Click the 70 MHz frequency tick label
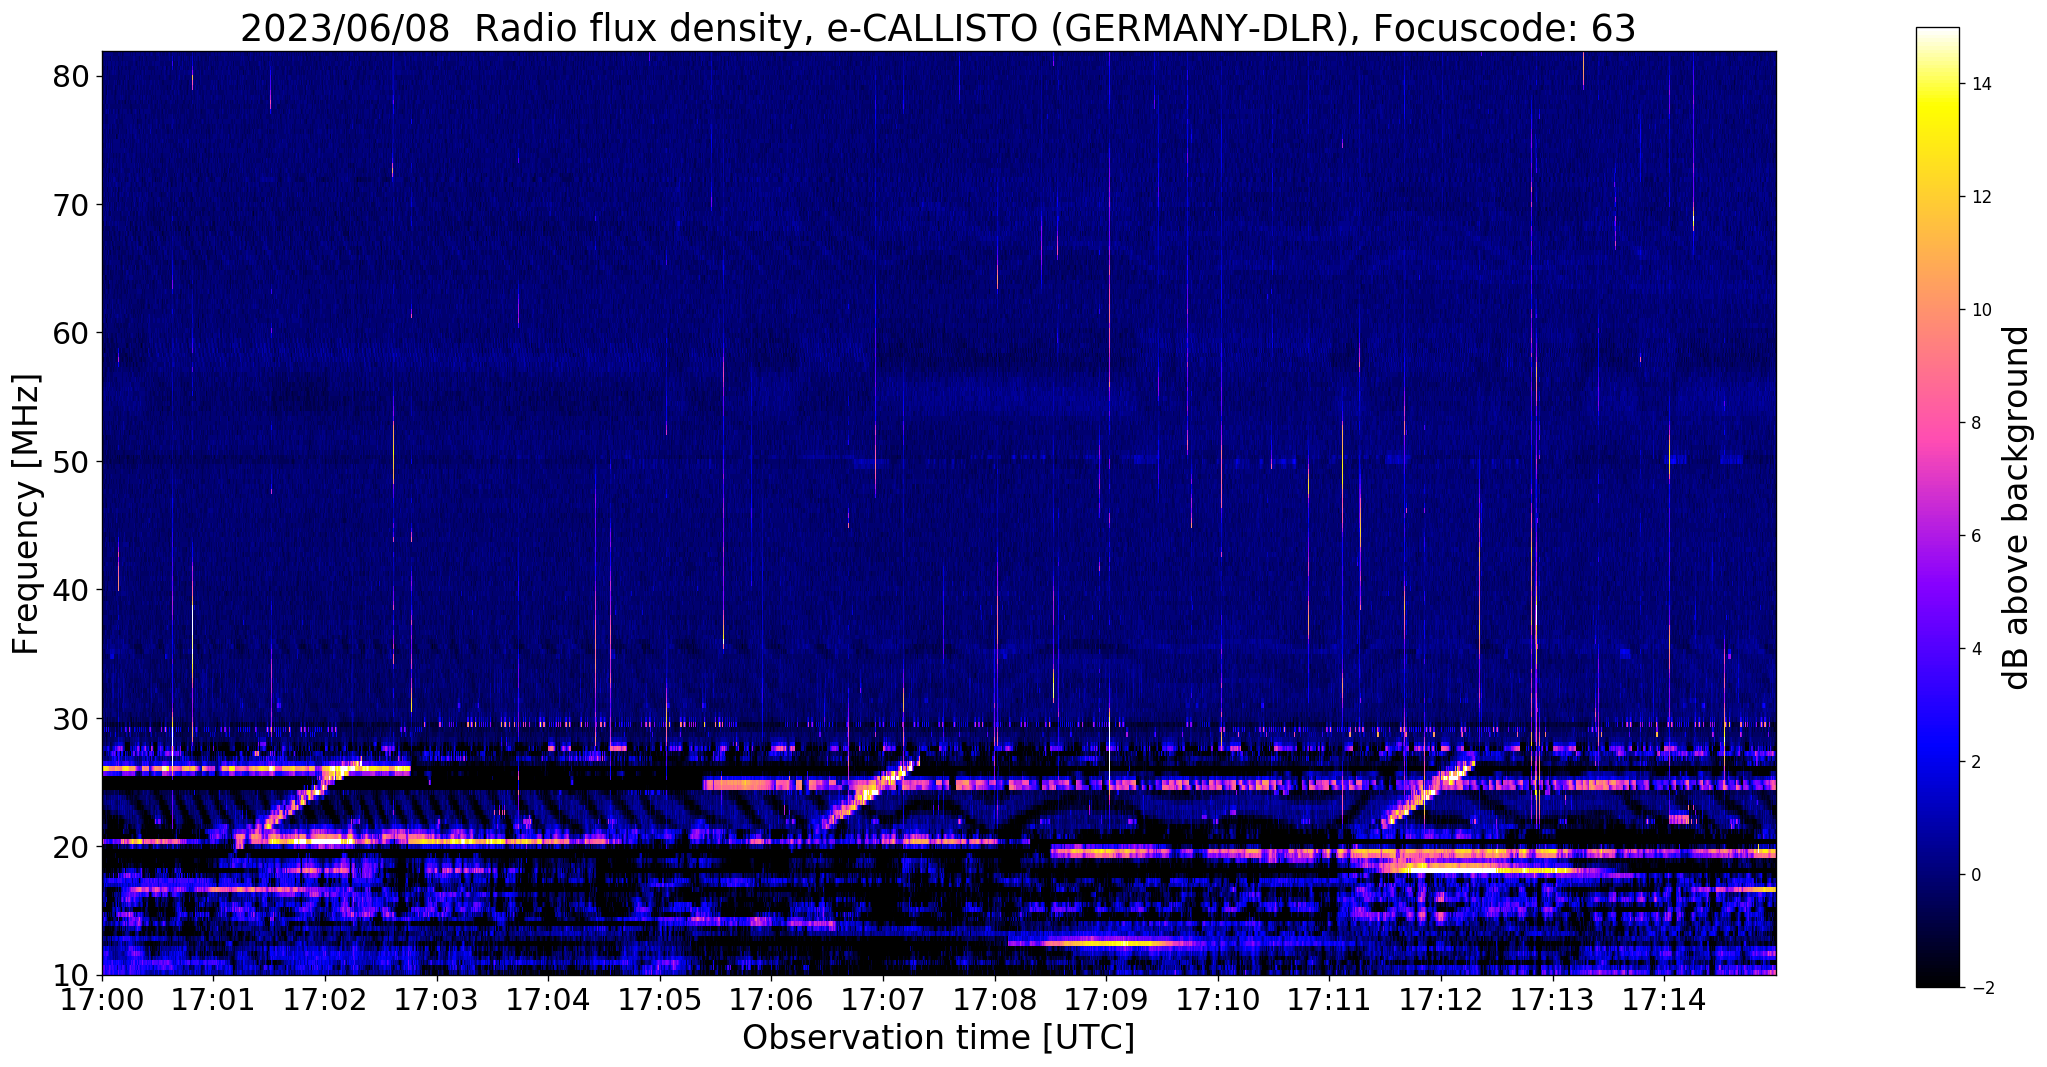 pyautogui.click(x=70, y=205)
